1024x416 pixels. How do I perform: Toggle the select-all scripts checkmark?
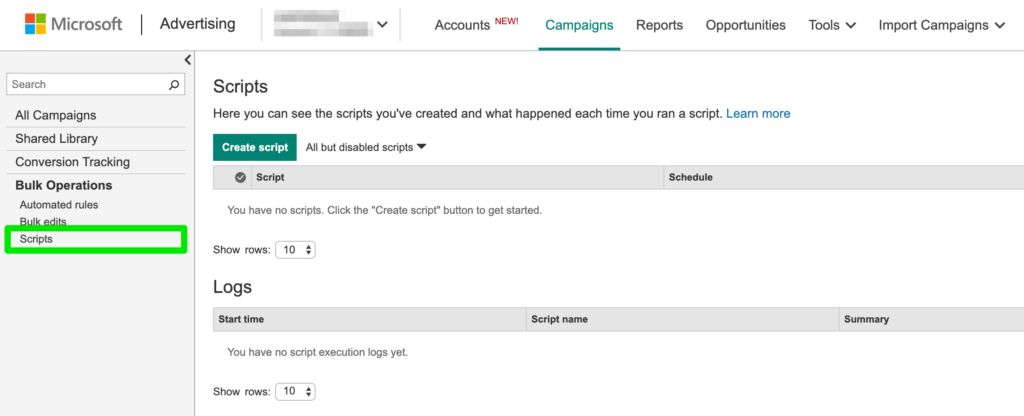point(240,177)
